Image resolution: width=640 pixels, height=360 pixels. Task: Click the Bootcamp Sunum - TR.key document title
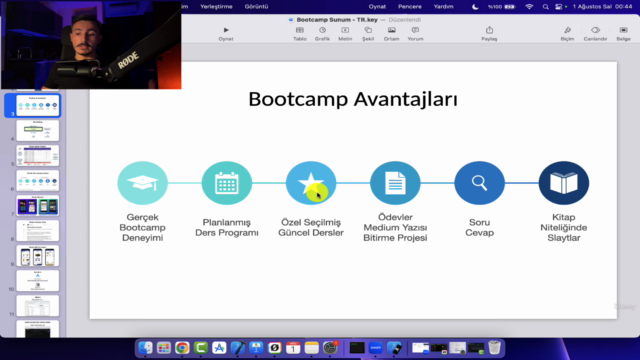click(337, 20)
